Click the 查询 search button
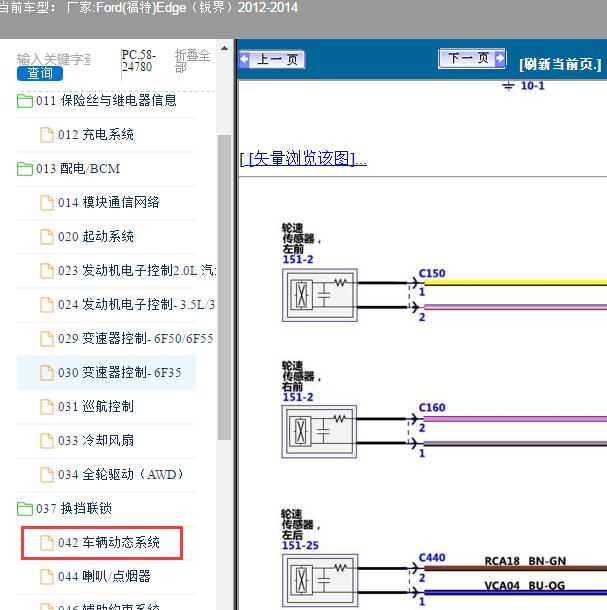 pyautogui.click(x=40, y=73)
